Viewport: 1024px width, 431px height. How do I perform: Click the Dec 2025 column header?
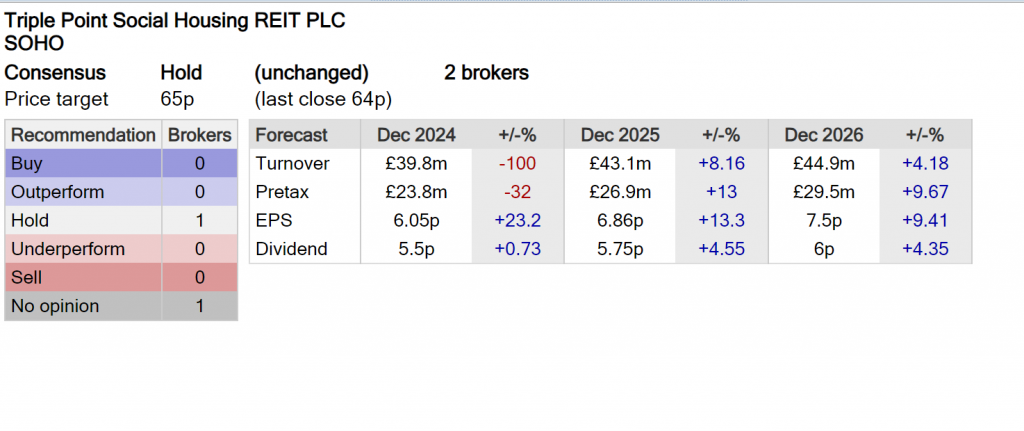tap(620, 135)
